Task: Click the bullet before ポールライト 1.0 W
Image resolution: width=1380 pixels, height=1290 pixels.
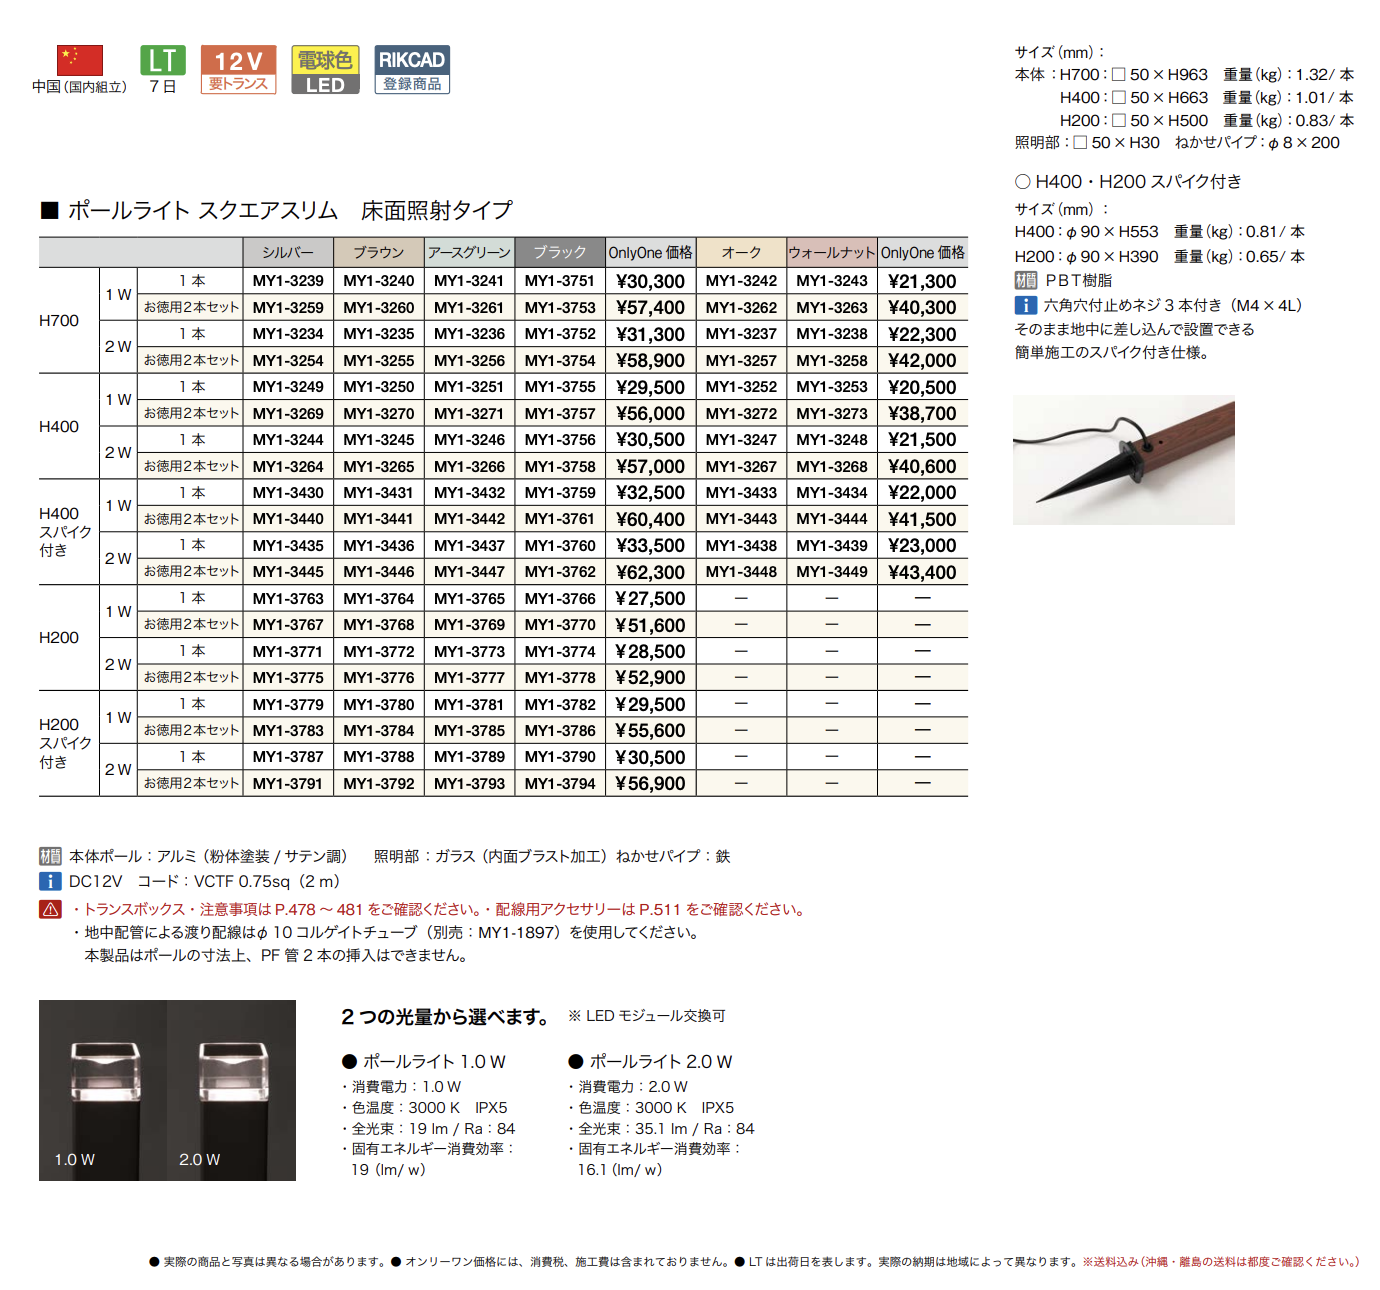Action: [349, 1062]
